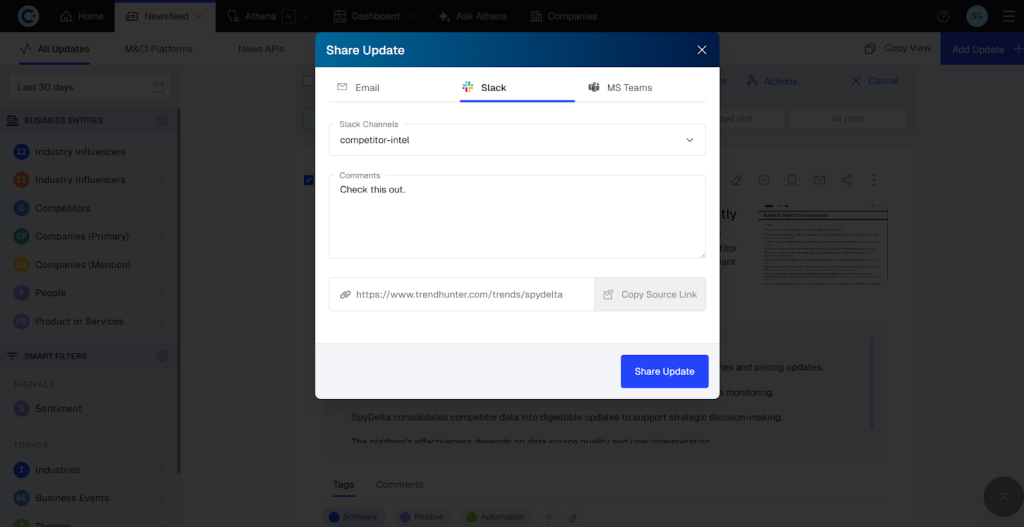Click the share icon on update
Image resolution: width=1024 pixels, height=527 pixels.
pyautogui.click(x=846, y=180)
